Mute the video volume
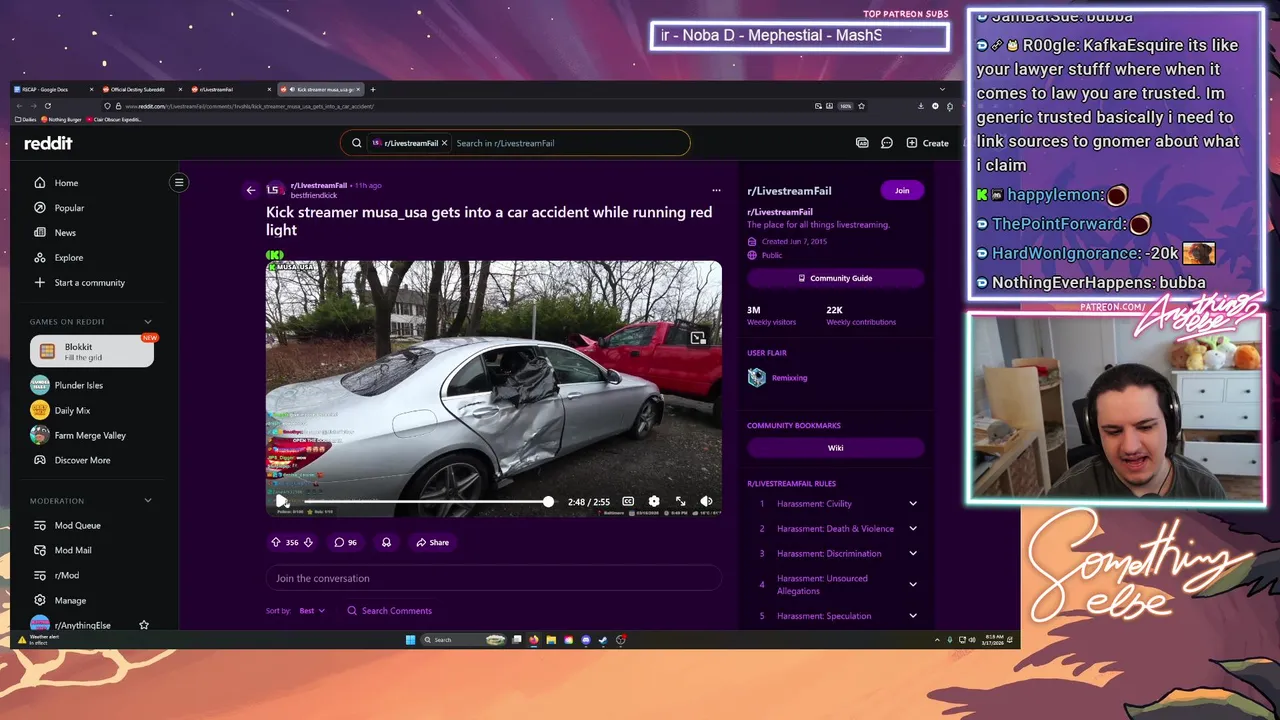The image size is (1280, 720). (x=706, y=501)
